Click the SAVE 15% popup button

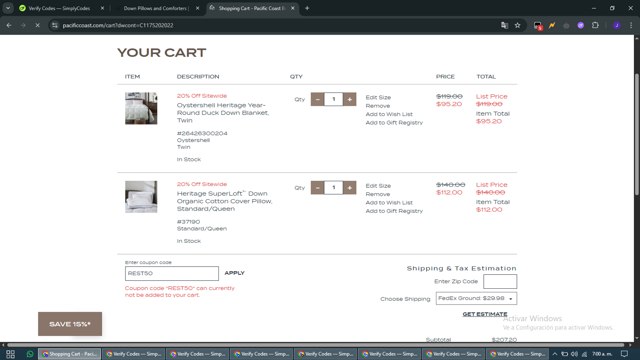pos(70,324)
